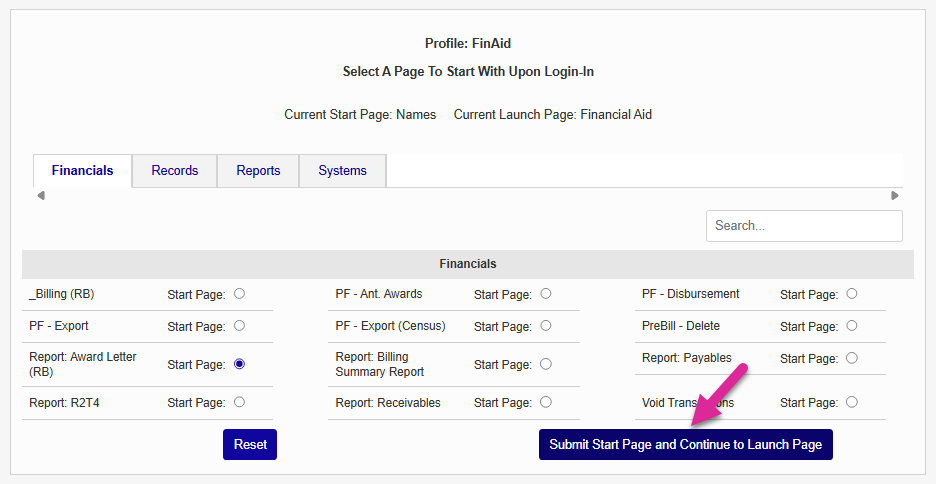Set Report: Payables as start page

[x=851, y=358]
